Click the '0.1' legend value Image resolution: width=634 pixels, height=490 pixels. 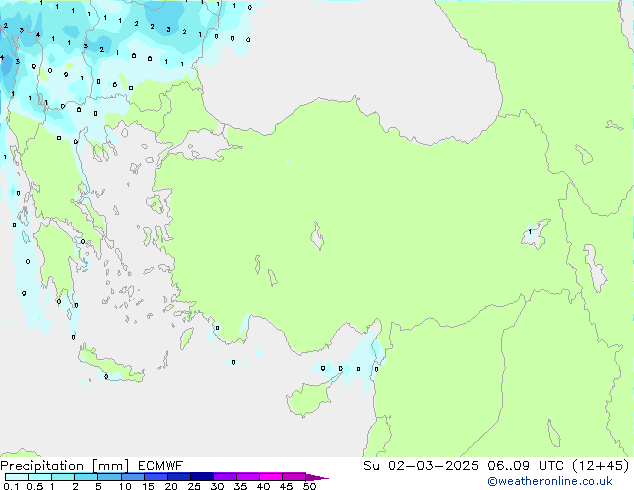[11, 486]
